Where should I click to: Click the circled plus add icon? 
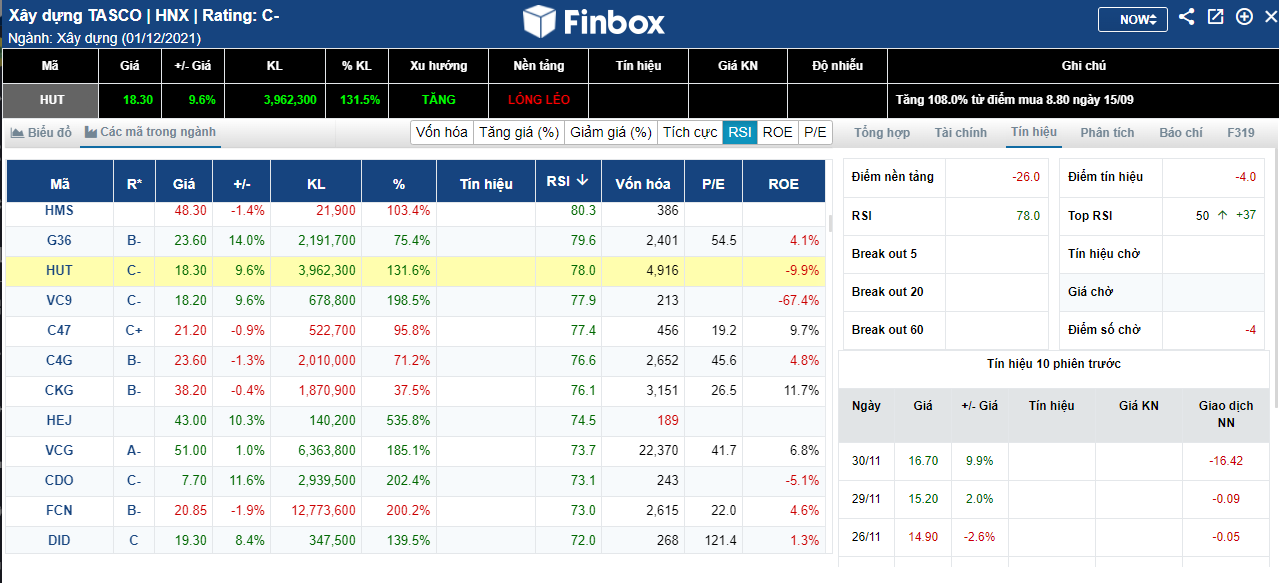tap(1244, 17)
